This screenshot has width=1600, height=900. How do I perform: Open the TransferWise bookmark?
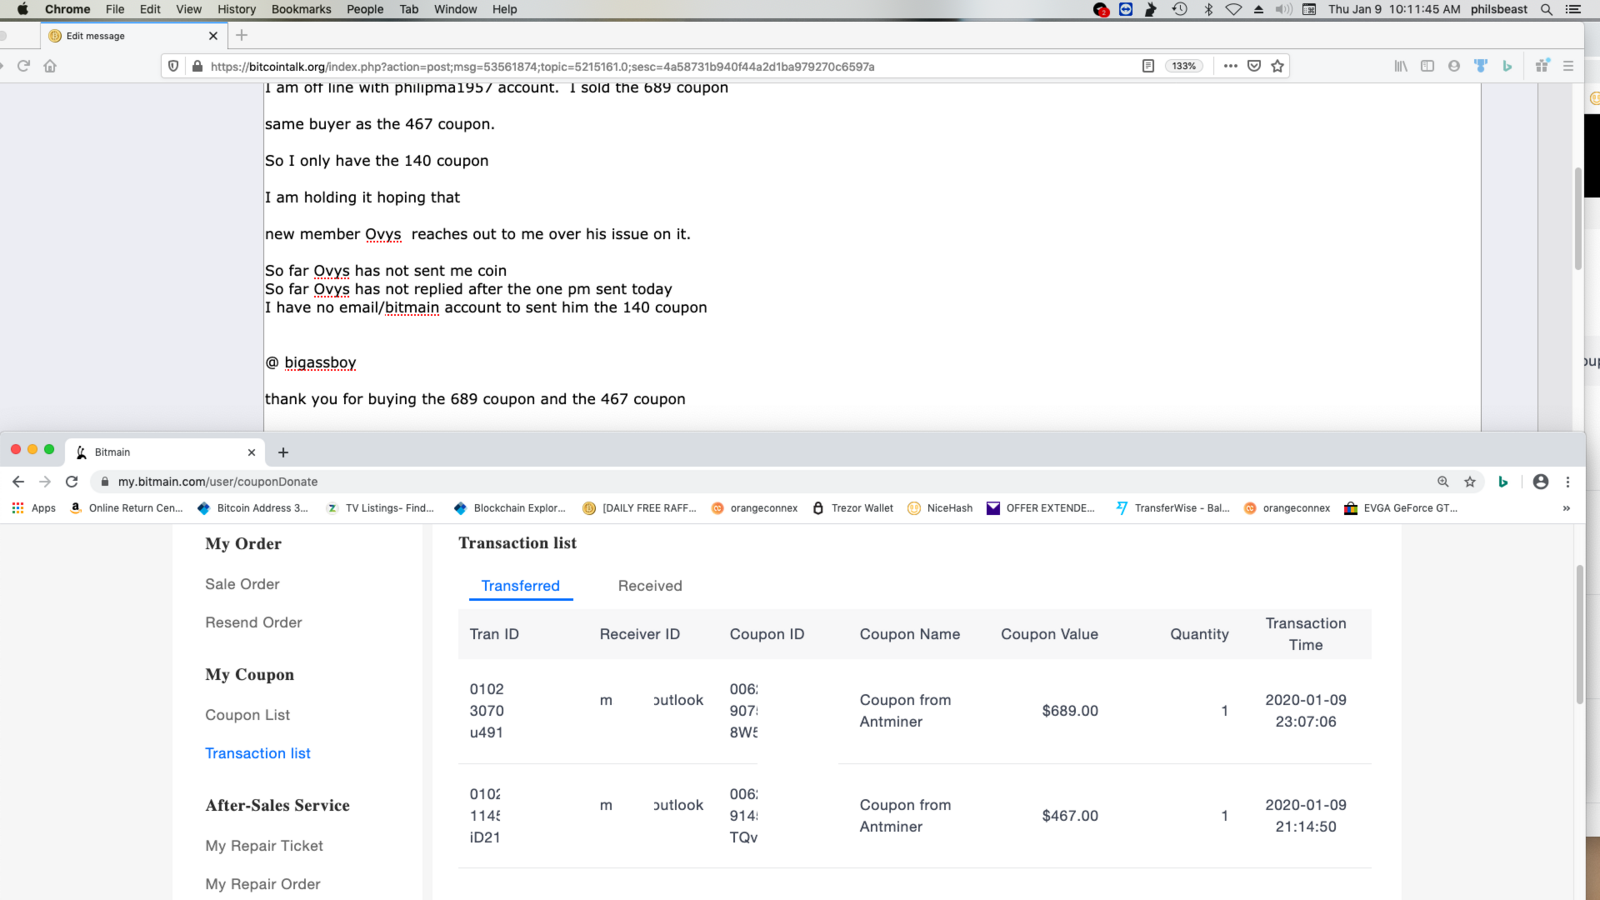click(x=1172, y=508)
